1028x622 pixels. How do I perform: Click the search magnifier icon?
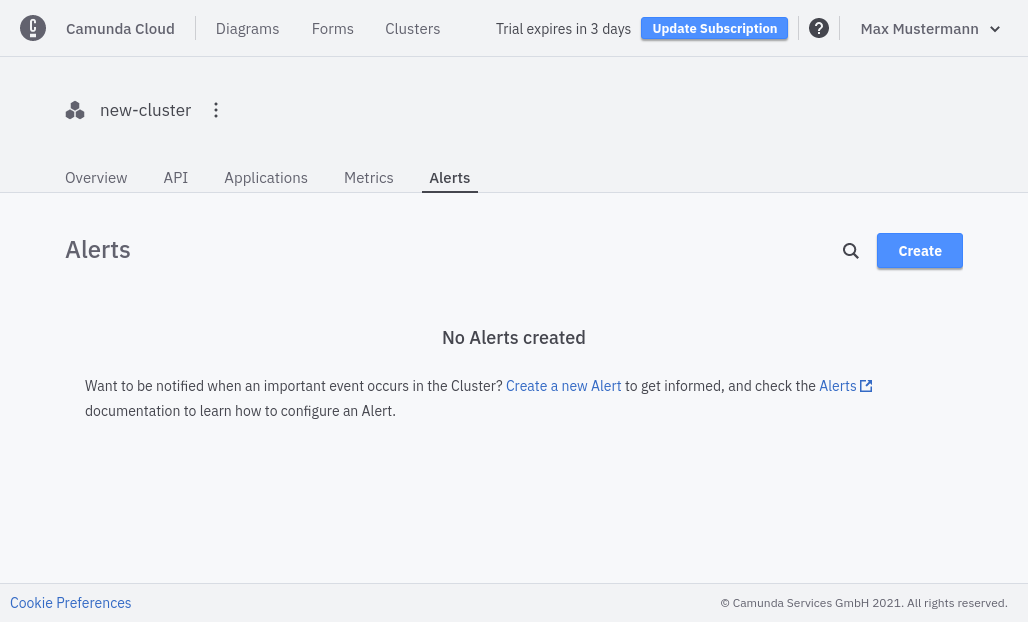coord(850,251)
